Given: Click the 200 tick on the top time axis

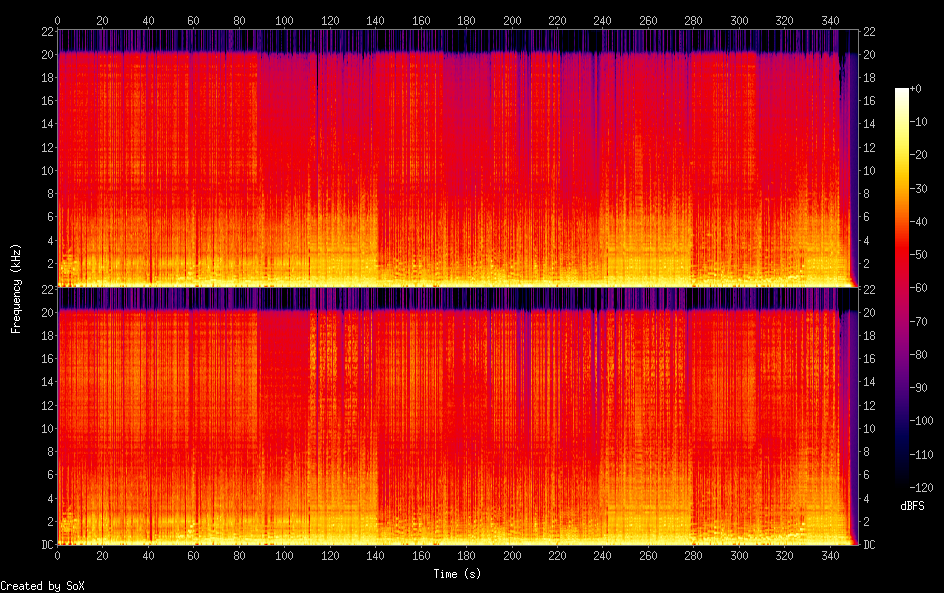Looking at the screenshot, I should [x=513, y=20].
